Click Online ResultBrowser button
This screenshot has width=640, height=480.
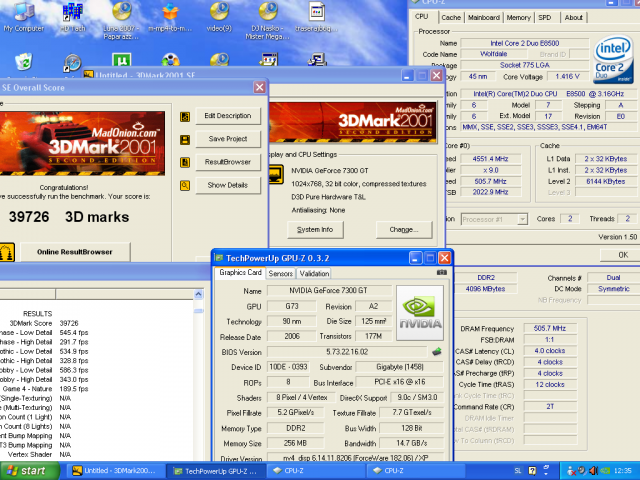(75, 252)
